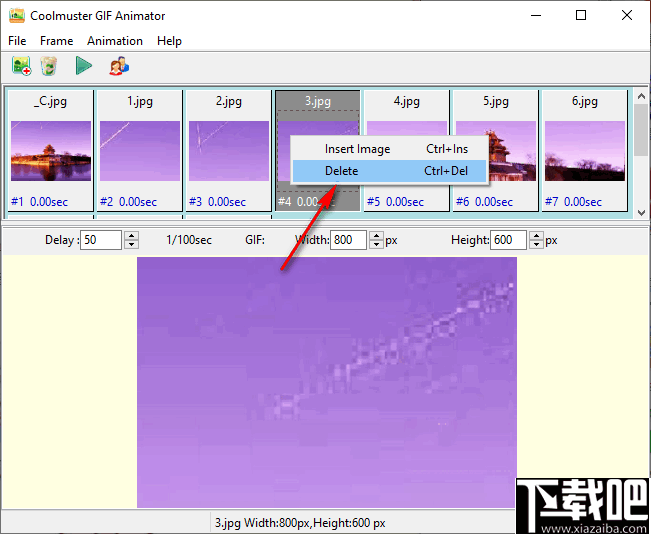Open the Animation menu

click(x=115, y=41)
